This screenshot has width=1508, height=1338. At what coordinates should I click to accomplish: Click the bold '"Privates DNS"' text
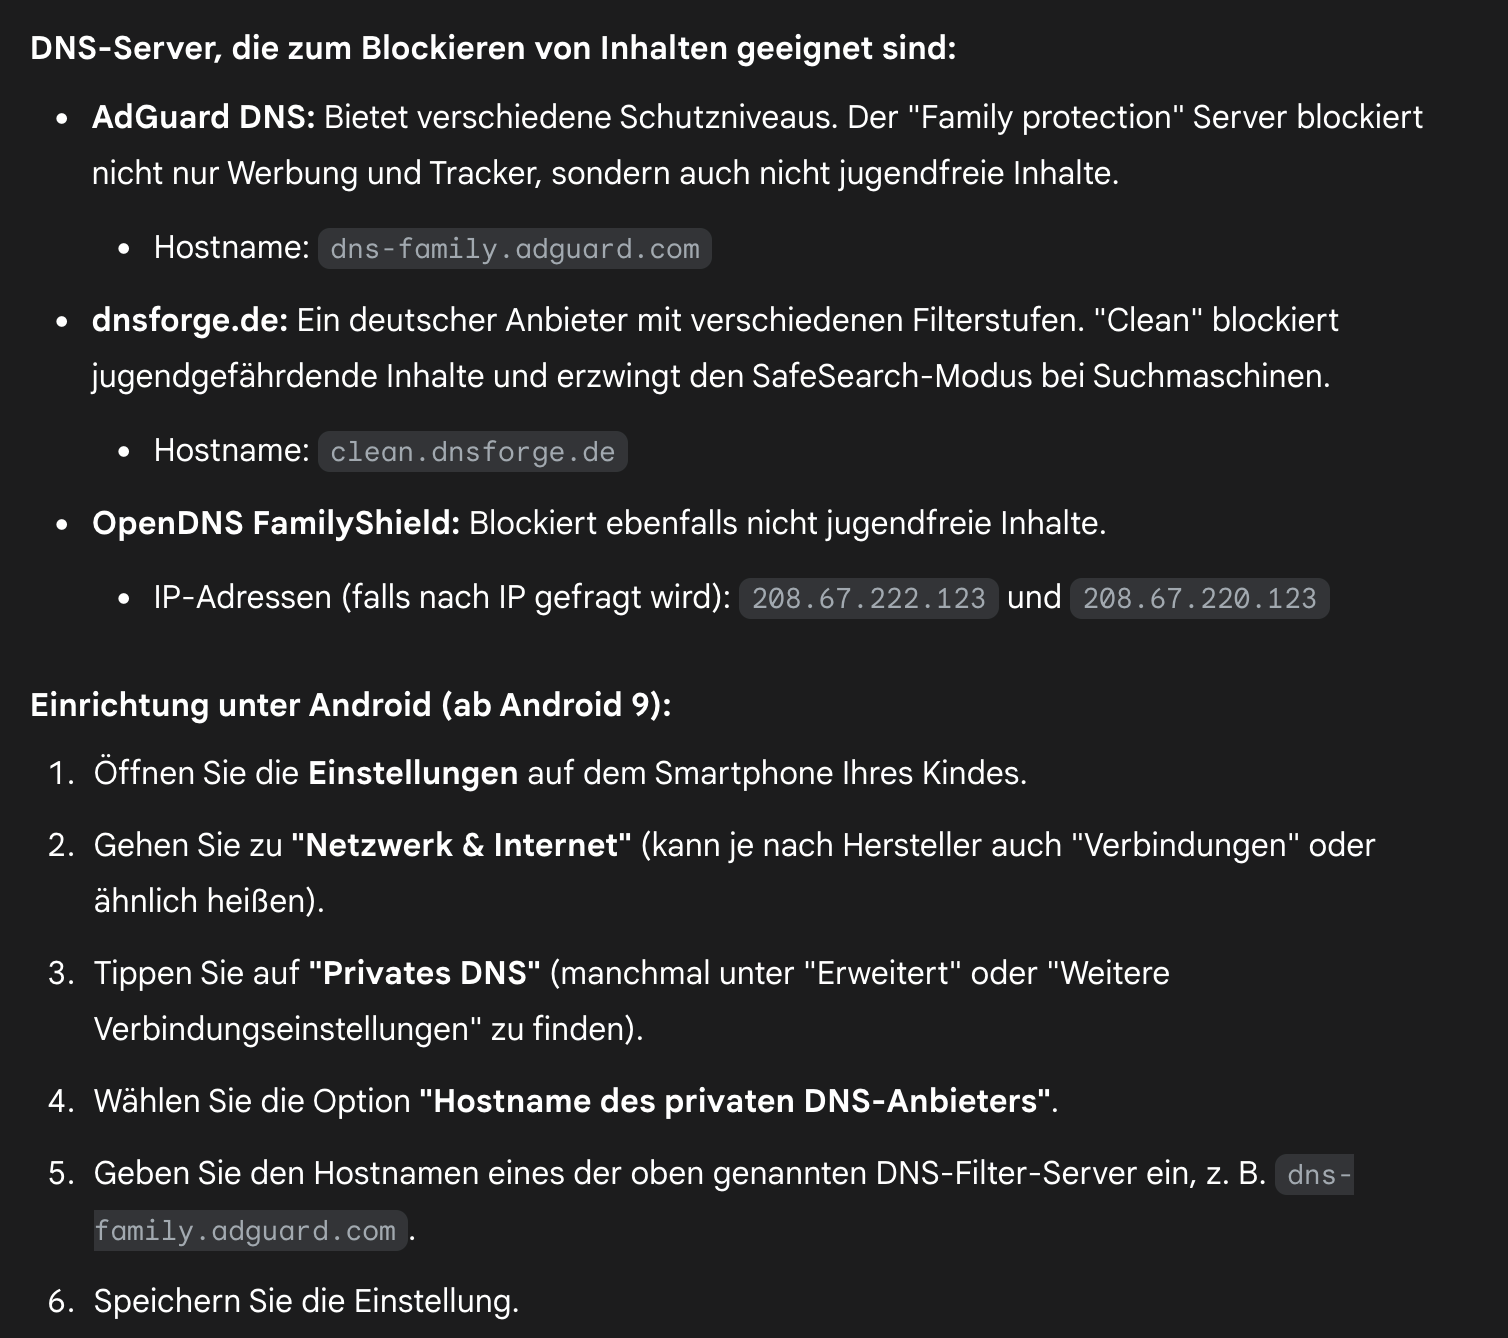point(425,973)
